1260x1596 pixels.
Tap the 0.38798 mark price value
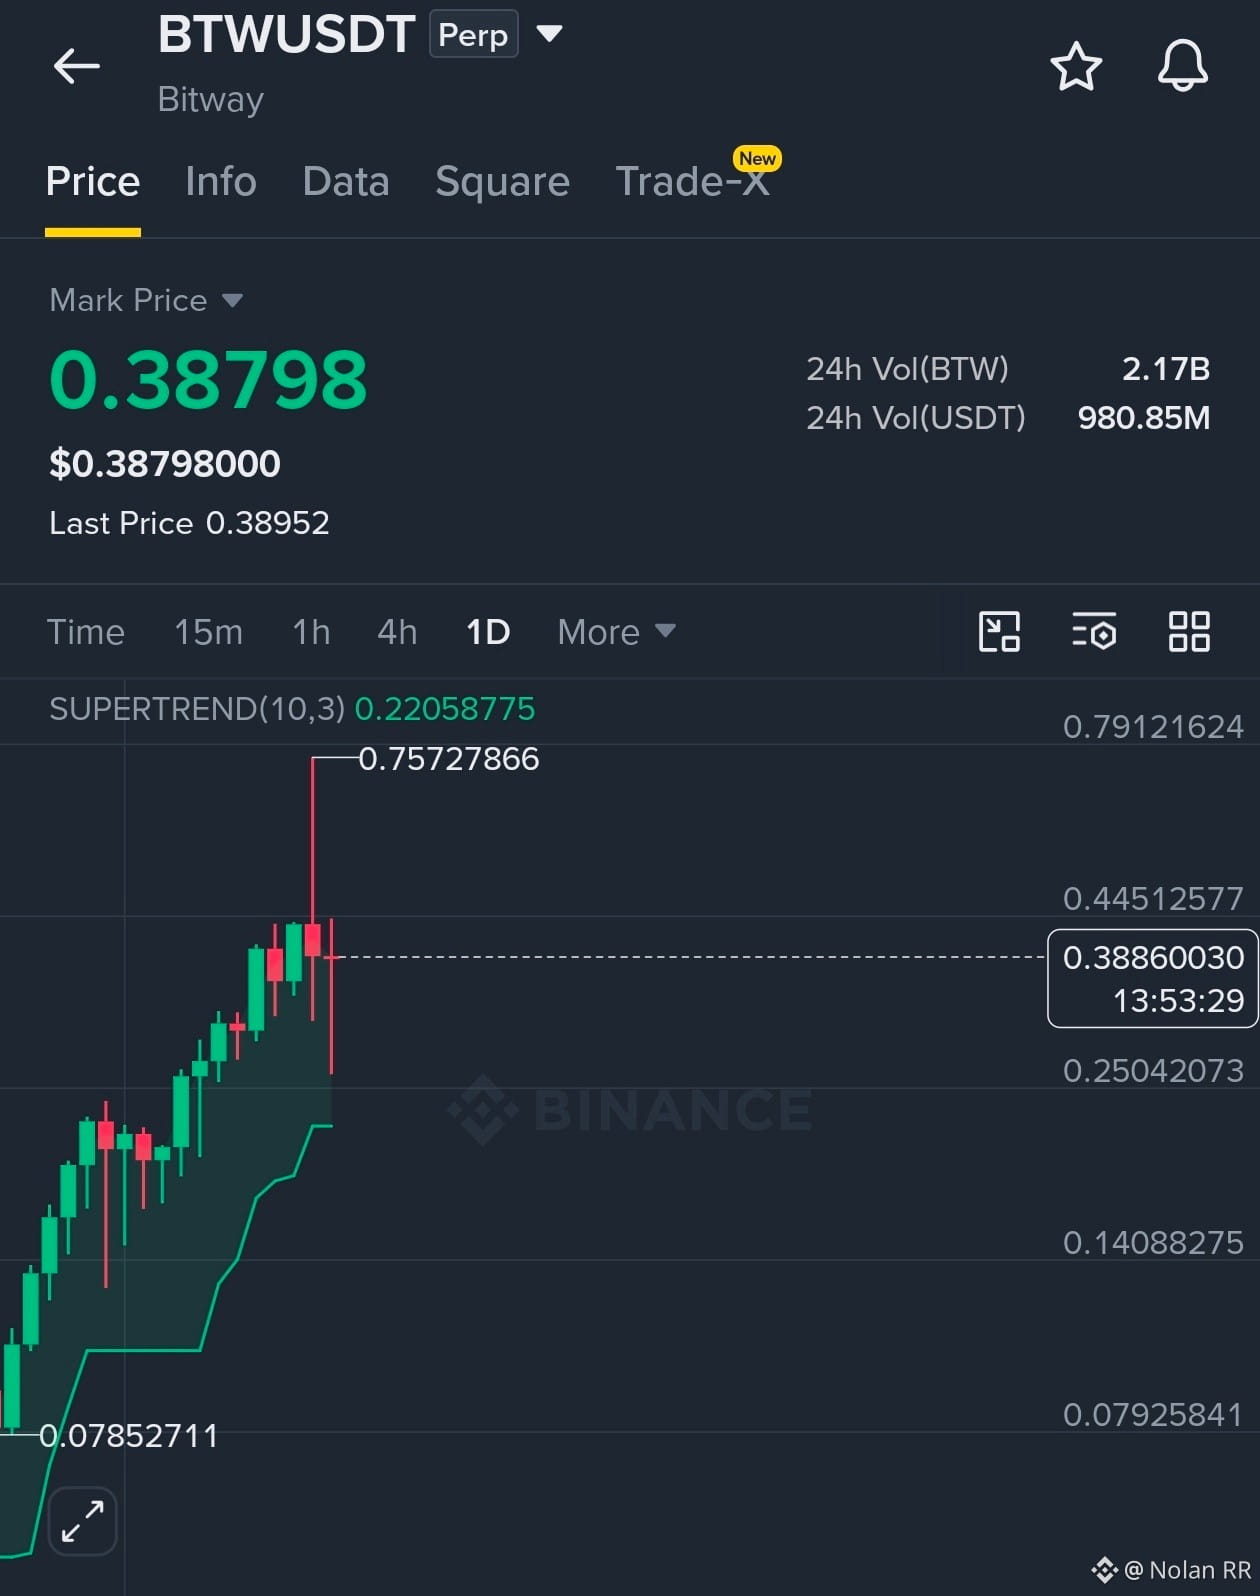(x=208, y=380)
